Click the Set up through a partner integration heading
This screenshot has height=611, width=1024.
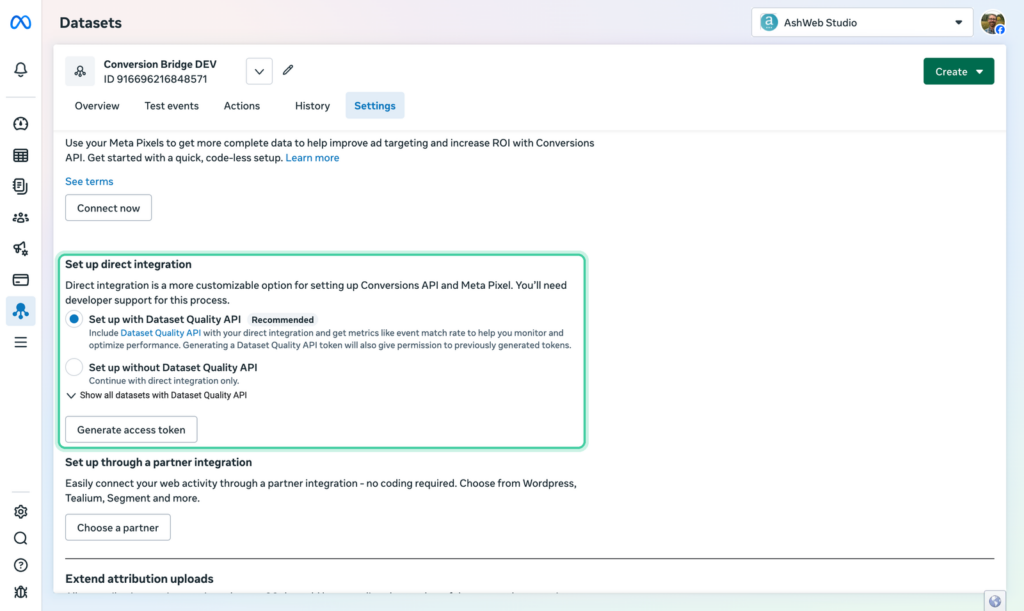pos(159,462)
